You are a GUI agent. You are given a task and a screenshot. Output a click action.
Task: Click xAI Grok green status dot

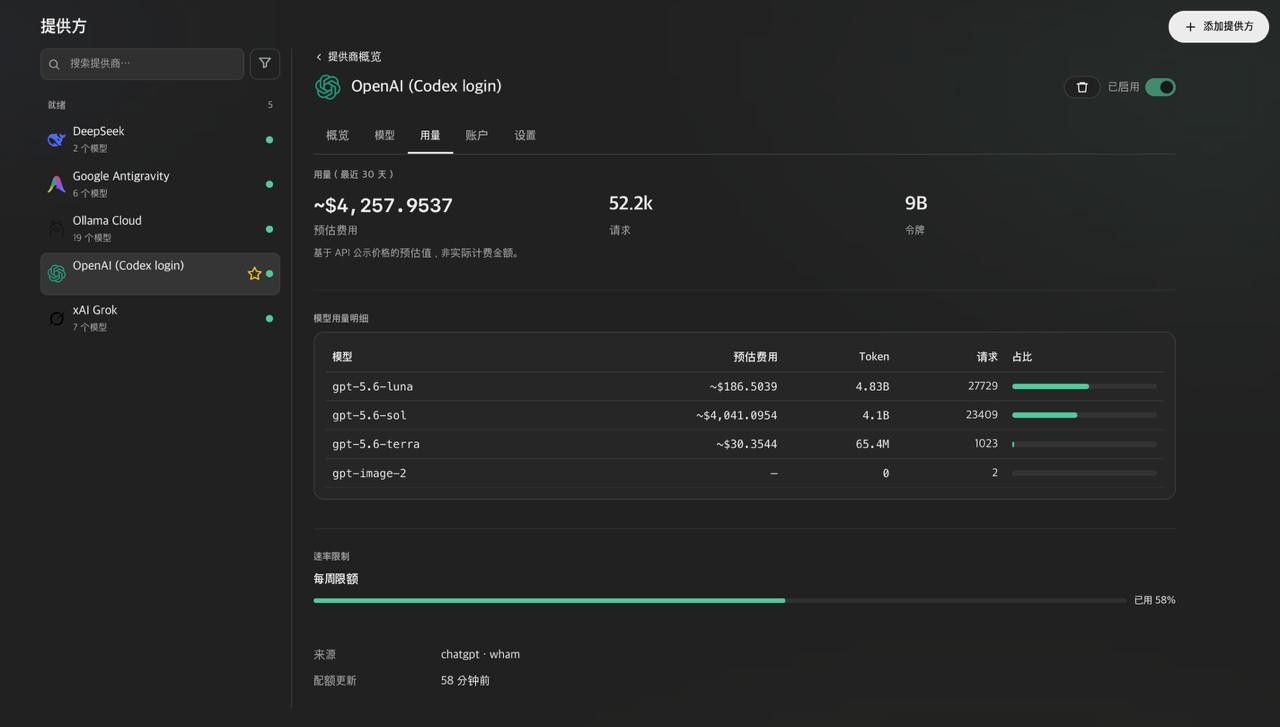(269, 319)
